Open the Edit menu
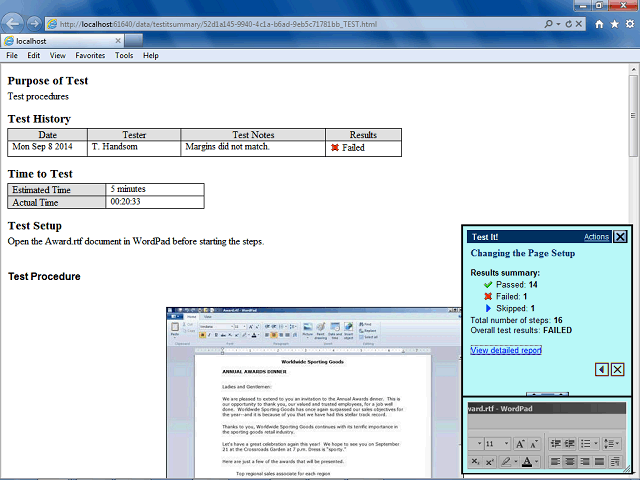 point(33,56)
